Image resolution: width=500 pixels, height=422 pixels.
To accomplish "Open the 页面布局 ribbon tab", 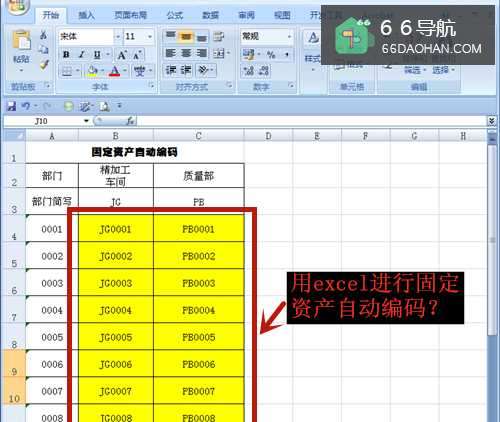I will click(131, 15).
